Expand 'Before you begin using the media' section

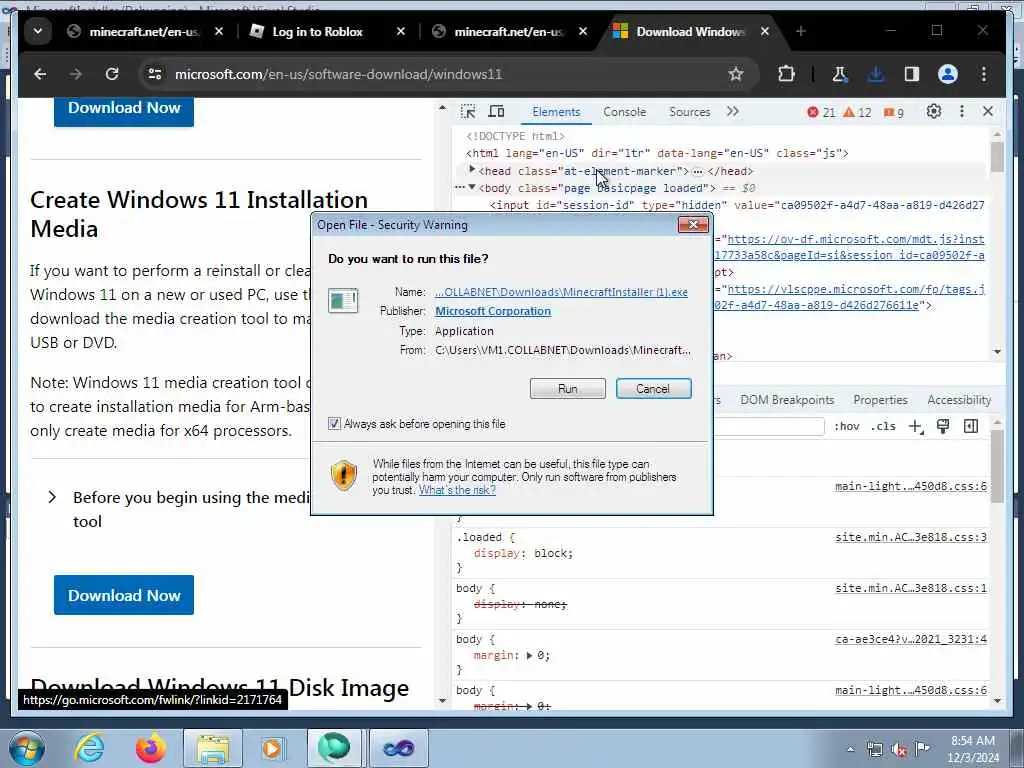(52, 498)
